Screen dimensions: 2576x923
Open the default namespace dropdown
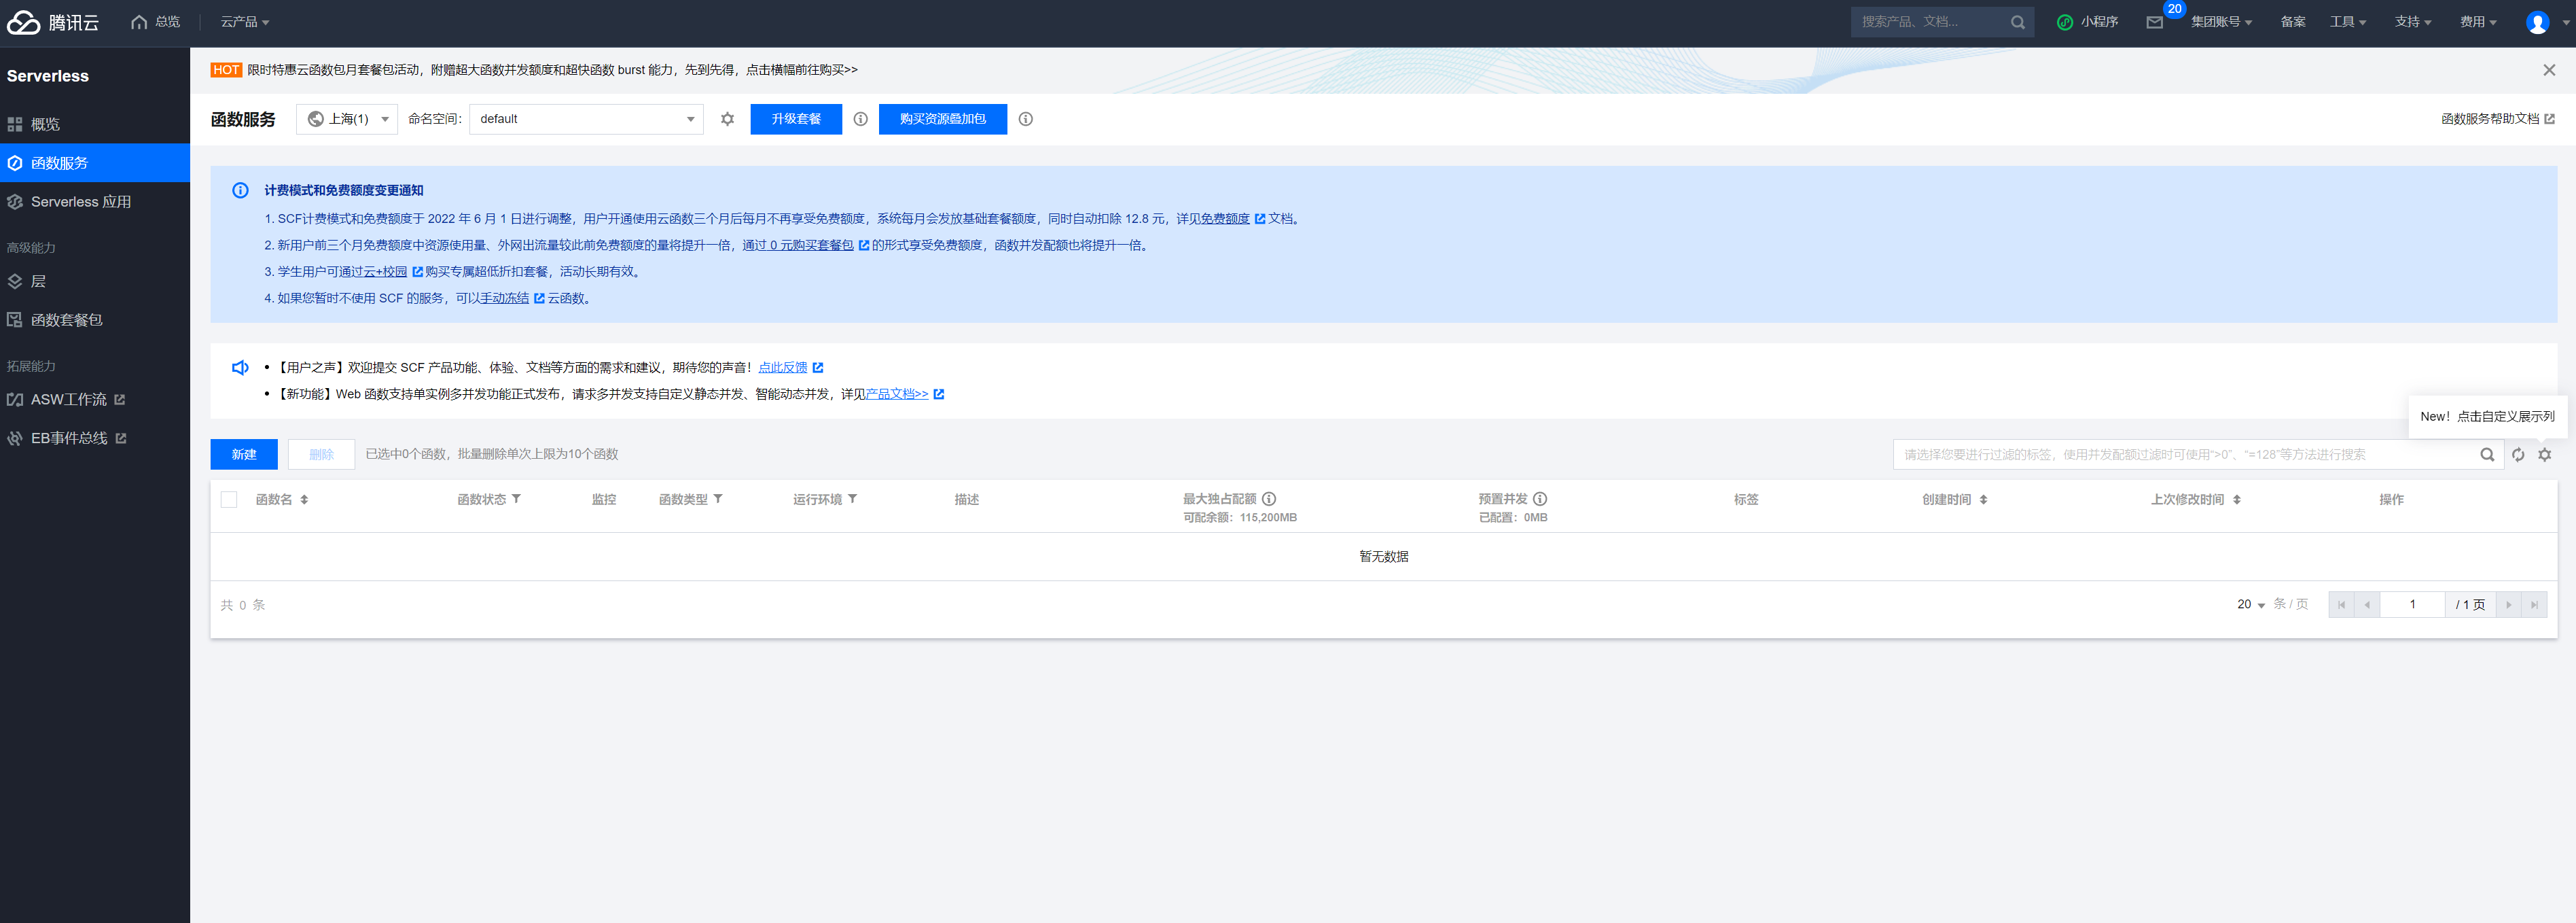(586, 119)
